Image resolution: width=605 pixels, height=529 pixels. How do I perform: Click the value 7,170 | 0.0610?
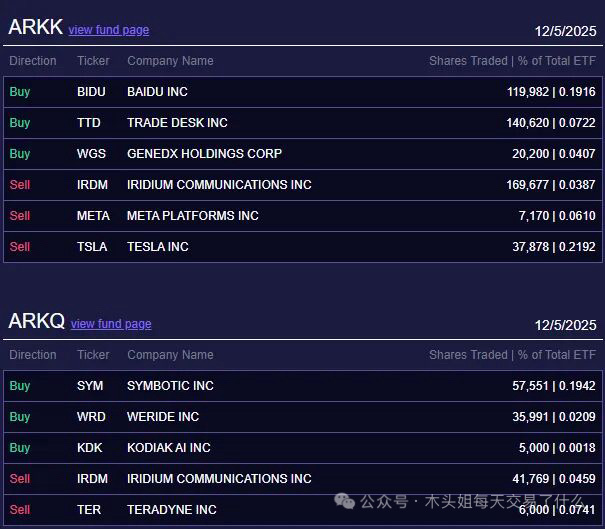[557, 216]
